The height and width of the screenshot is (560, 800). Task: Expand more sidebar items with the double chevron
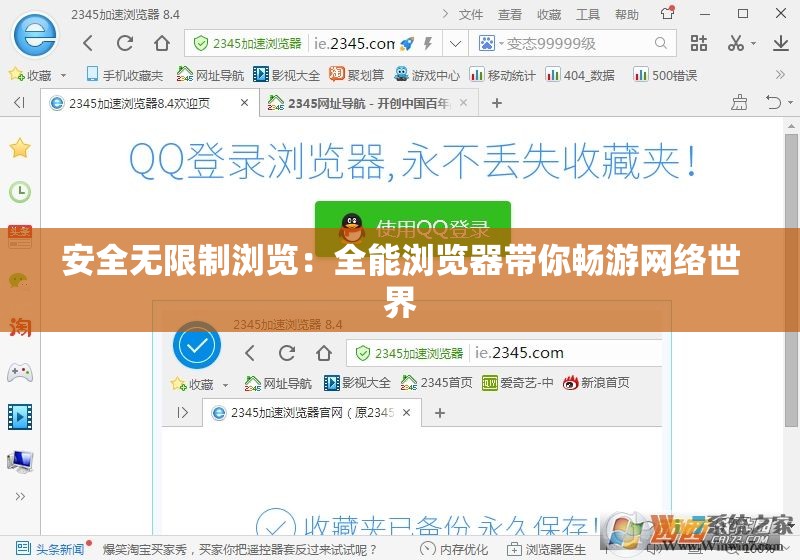click(20, 497)
